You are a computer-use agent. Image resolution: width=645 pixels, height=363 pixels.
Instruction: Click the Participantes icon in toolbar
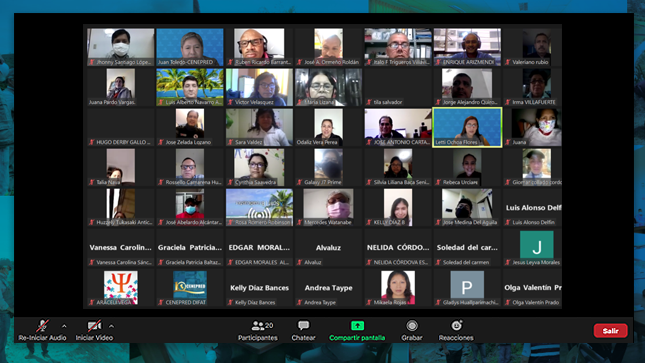[258, 326]
